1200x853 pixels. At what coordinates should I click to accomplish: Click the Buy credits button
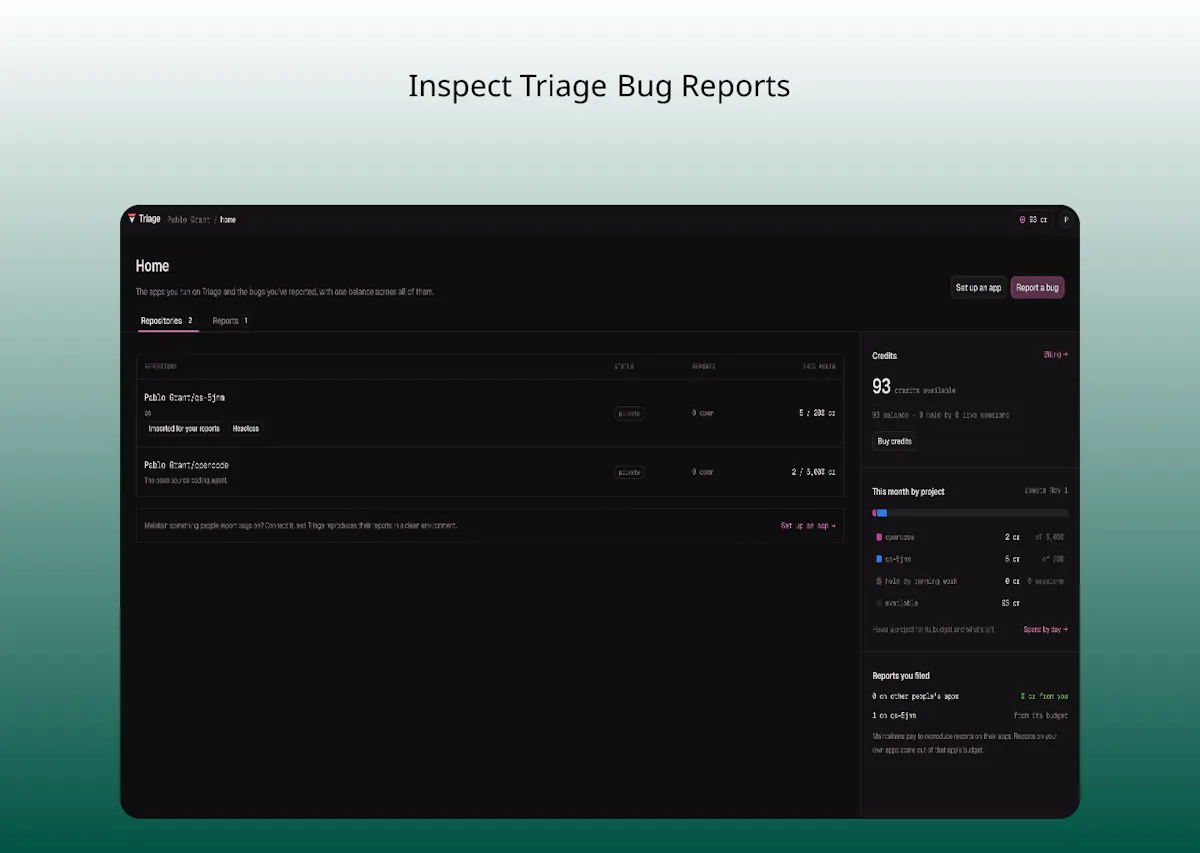(x=895, y=441)
